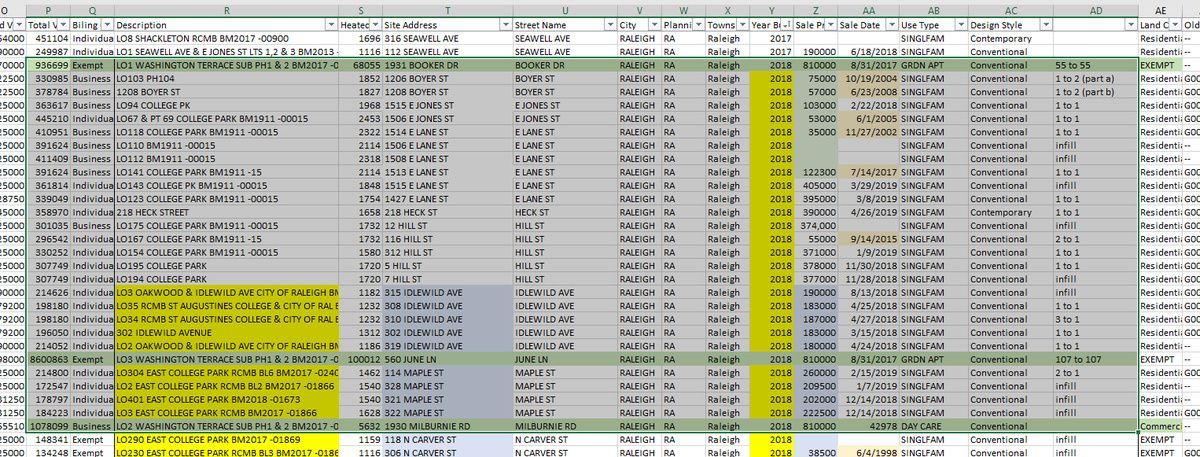The image size is (1200, 457).
Task: Select the sale date '6/23/2008'
Action: tap(867, 91)
